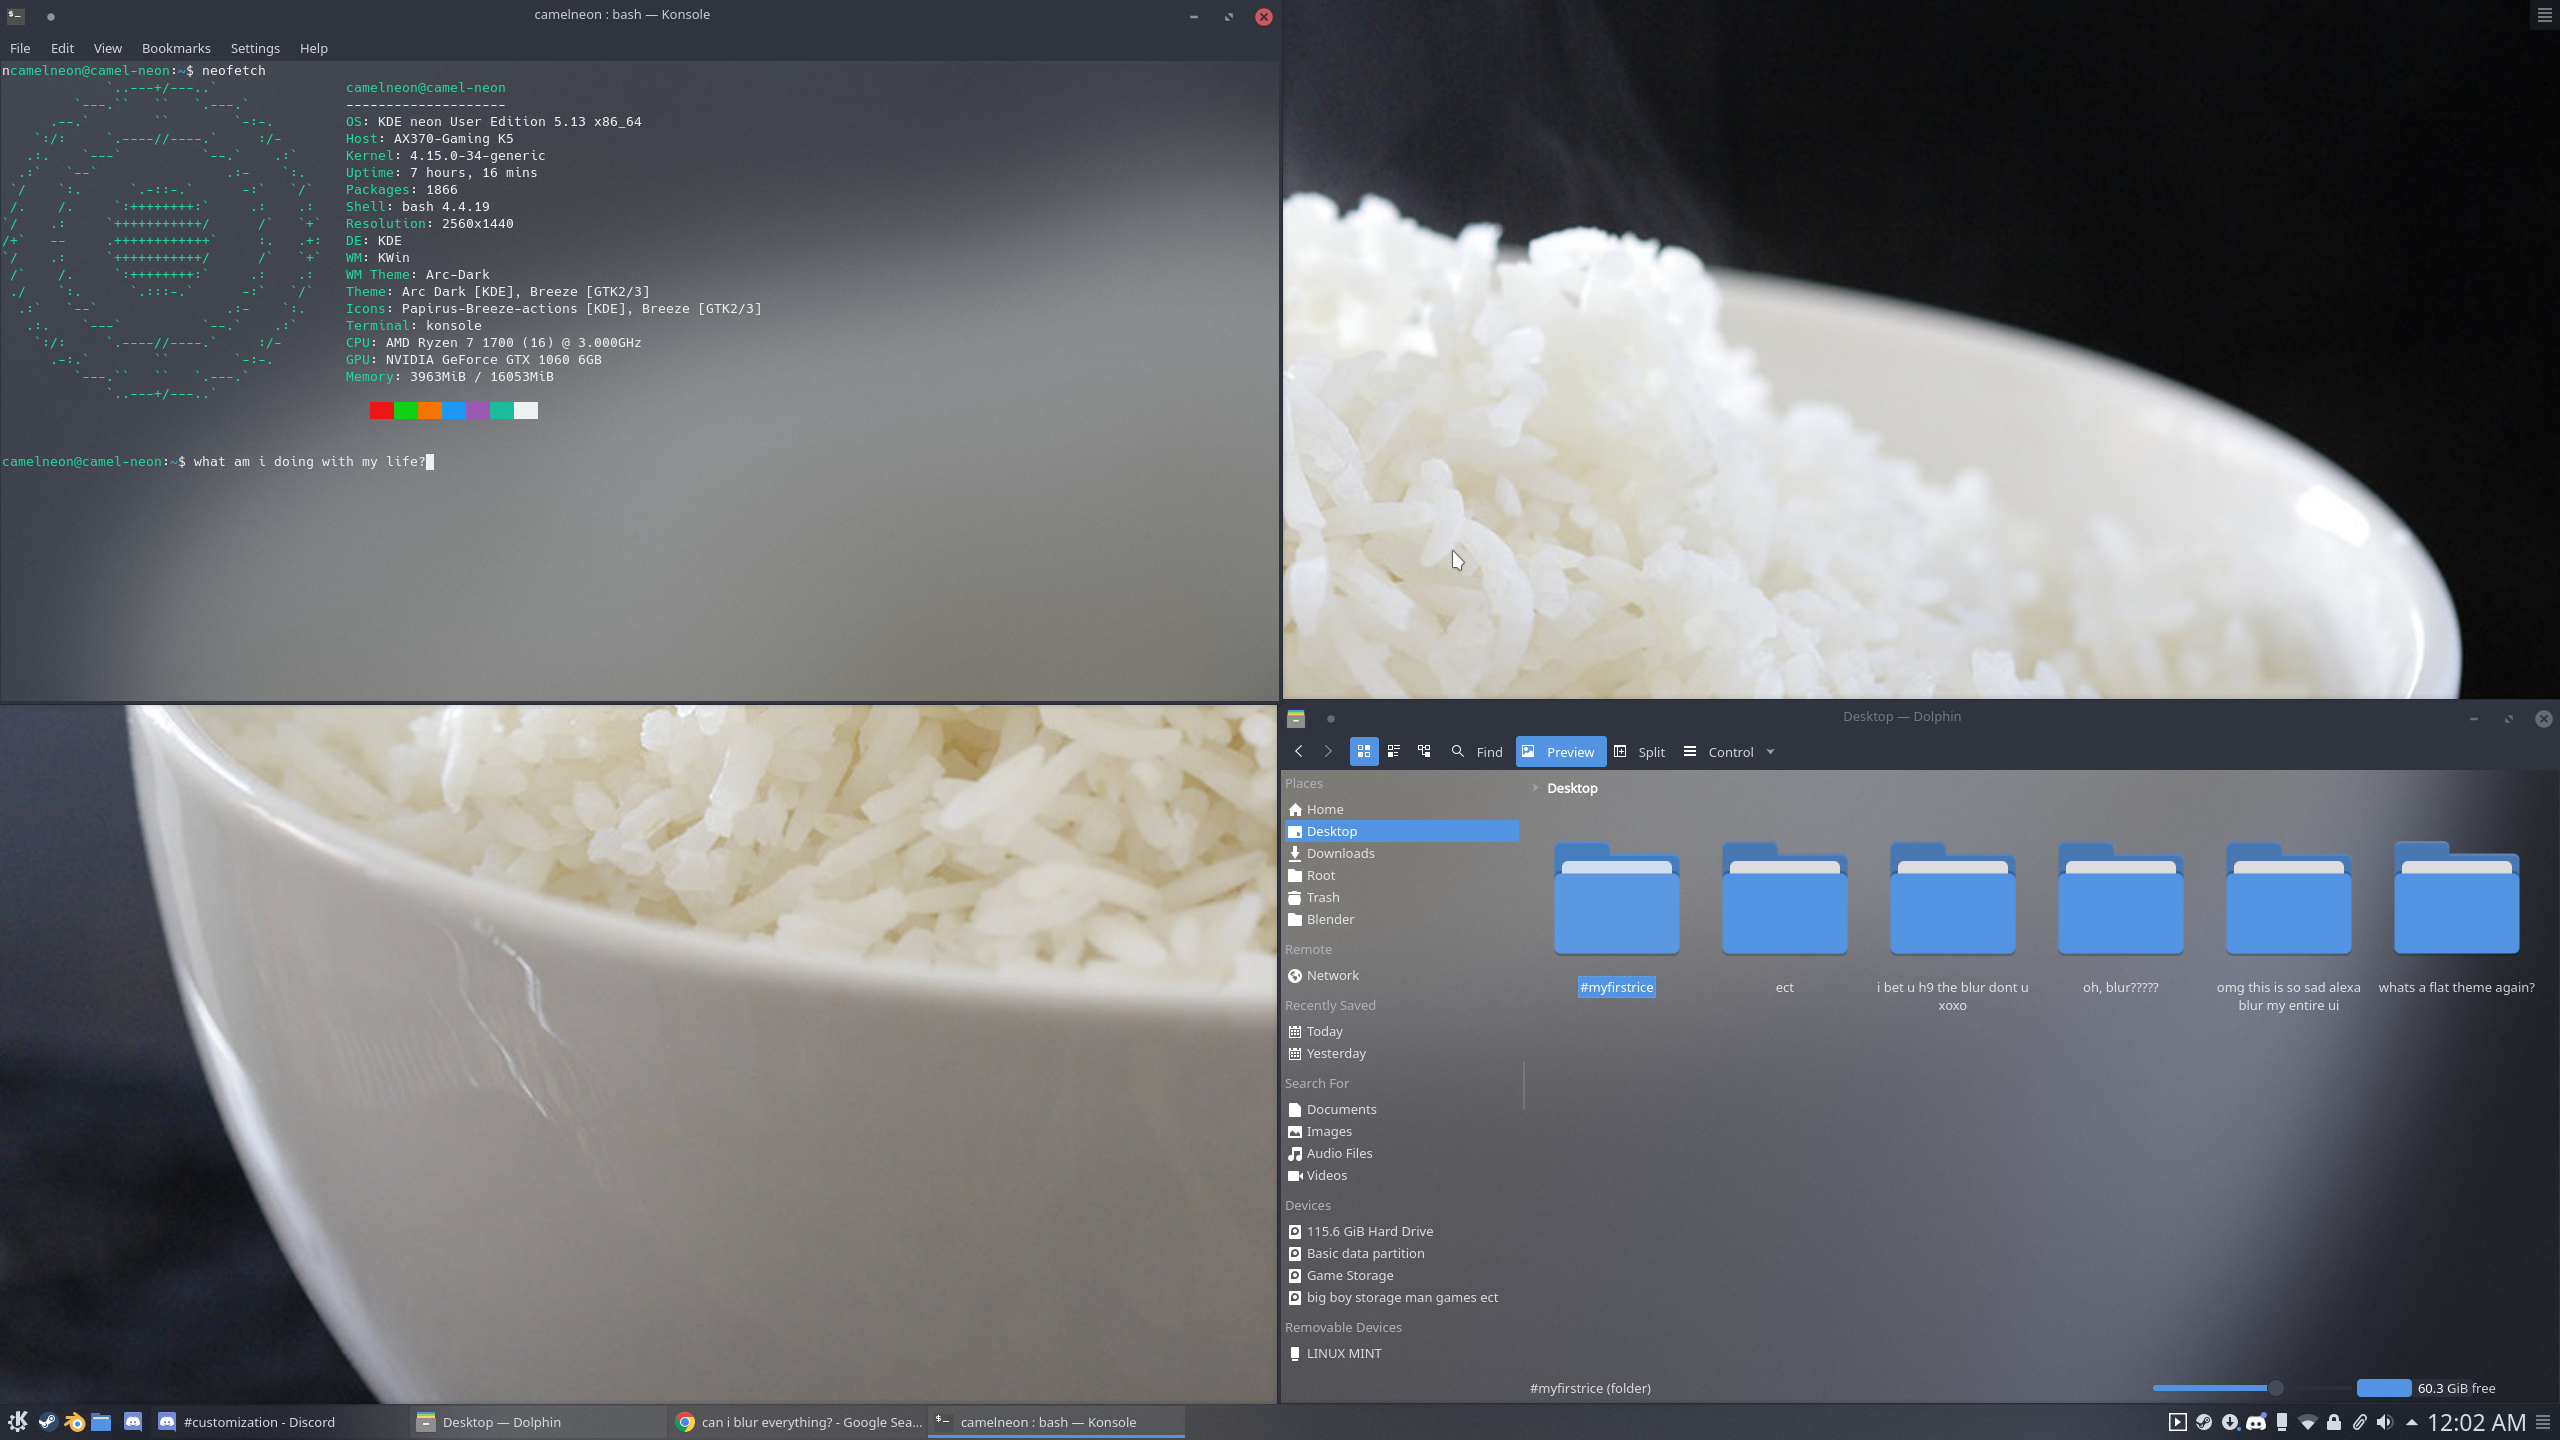Open audio volume tray icon
Image resolution: width=2560 pixels, height=1440 pixels.
click(x=2385, y=1422)
